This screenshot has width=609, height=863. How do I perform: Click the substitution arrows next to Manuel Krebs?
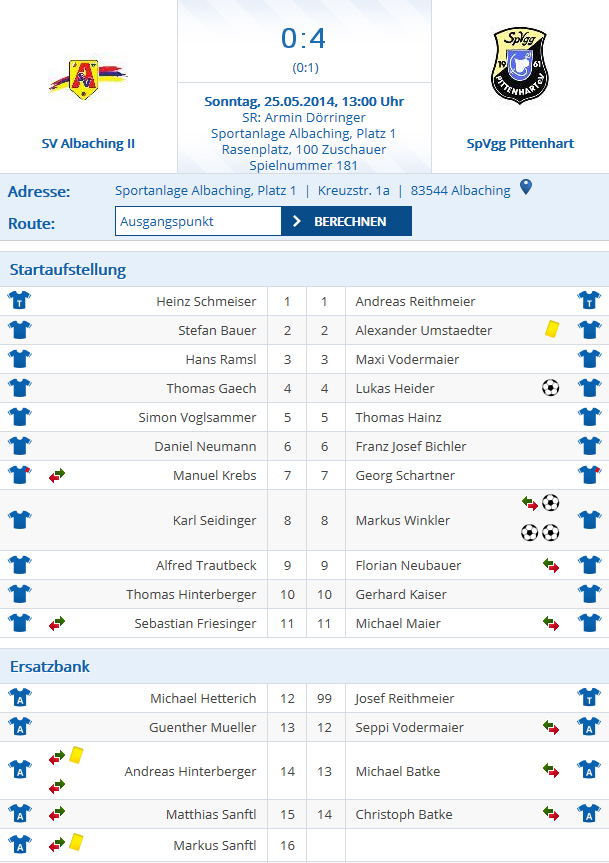(x=57, y=475)
